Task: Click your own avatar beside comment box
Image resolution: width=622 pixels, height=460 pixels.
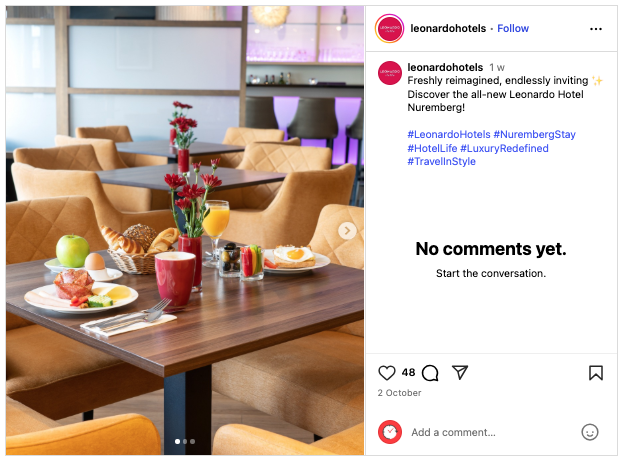Action: point(390,432)
